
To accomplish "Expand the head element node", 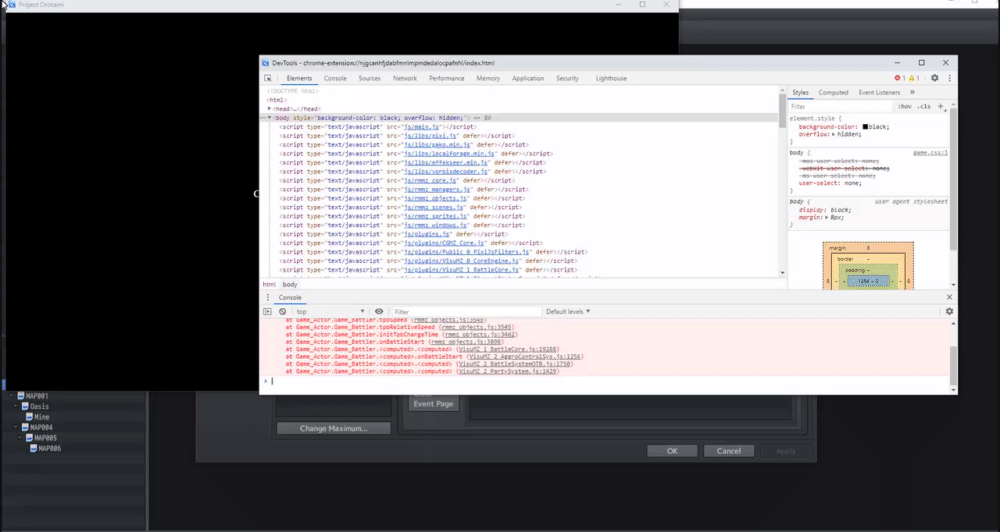I will click(269, 108).
